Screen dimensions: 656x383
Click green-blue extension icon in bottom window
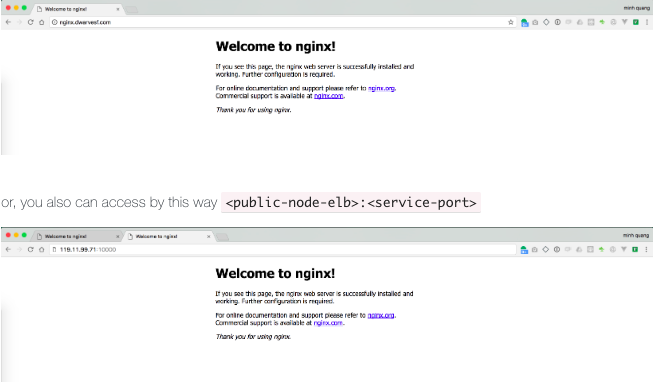click(524, 250)
